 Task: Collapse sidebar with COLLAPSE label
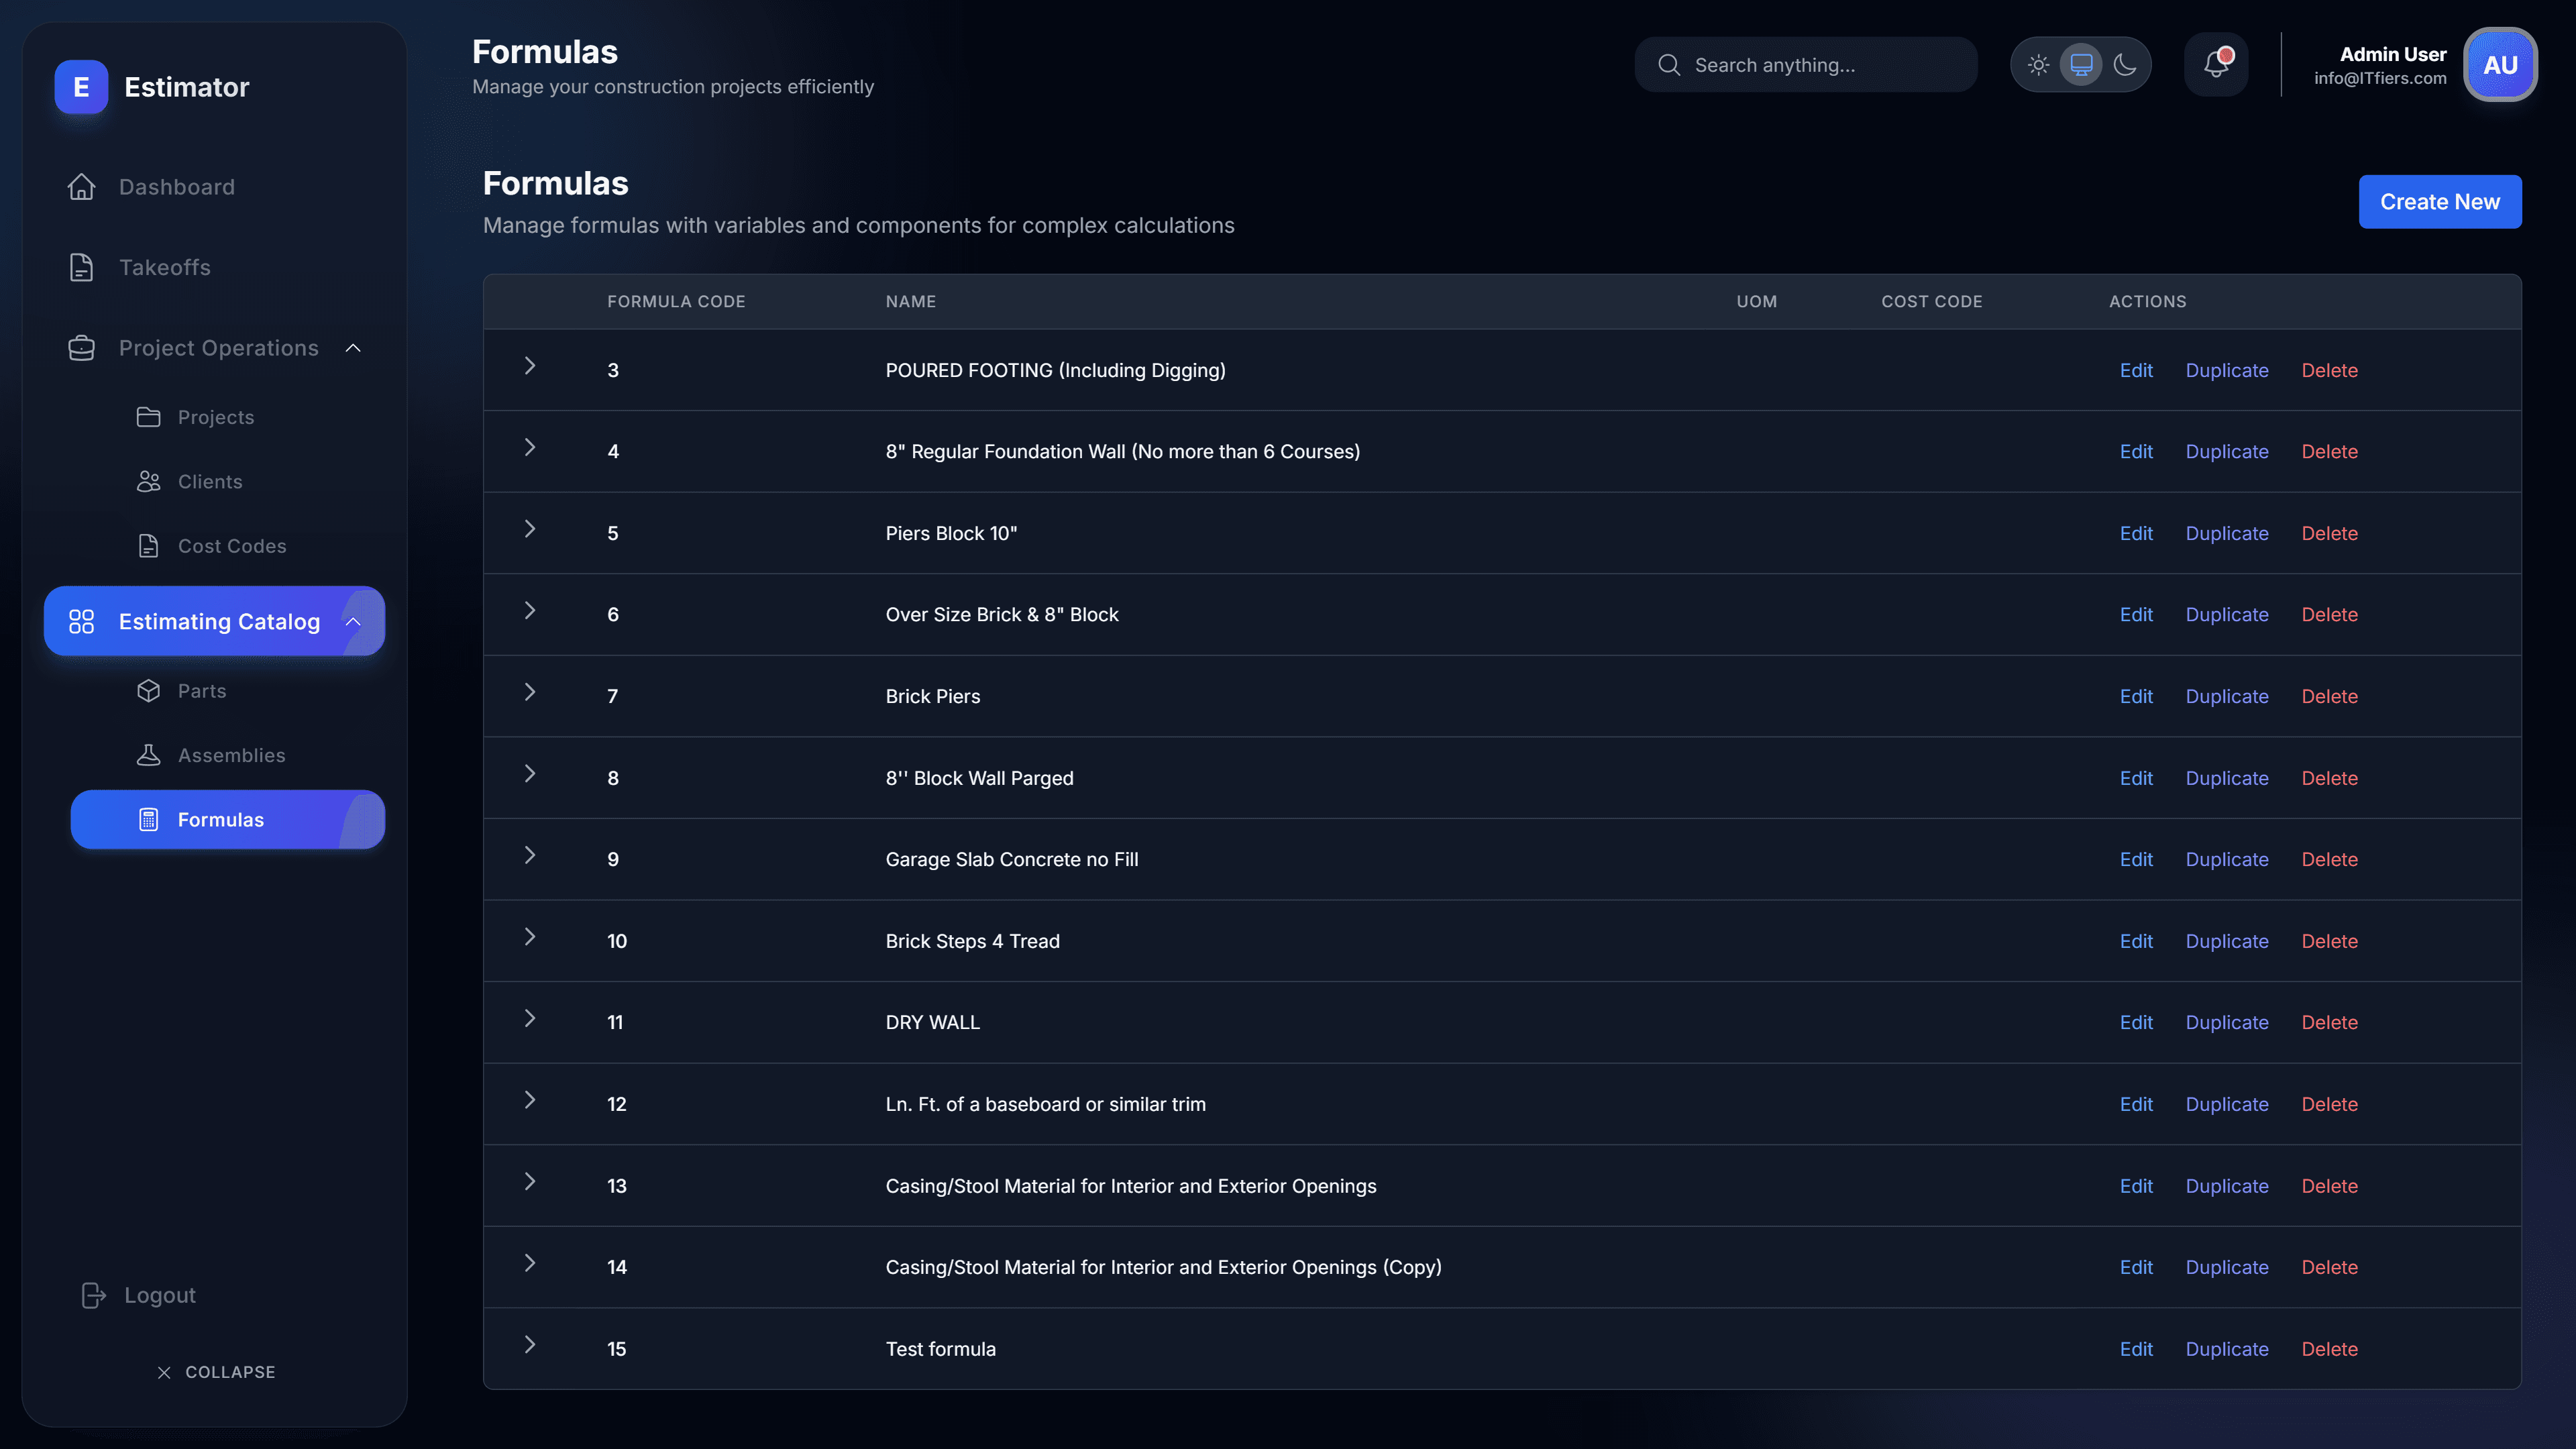point(230,1372)
